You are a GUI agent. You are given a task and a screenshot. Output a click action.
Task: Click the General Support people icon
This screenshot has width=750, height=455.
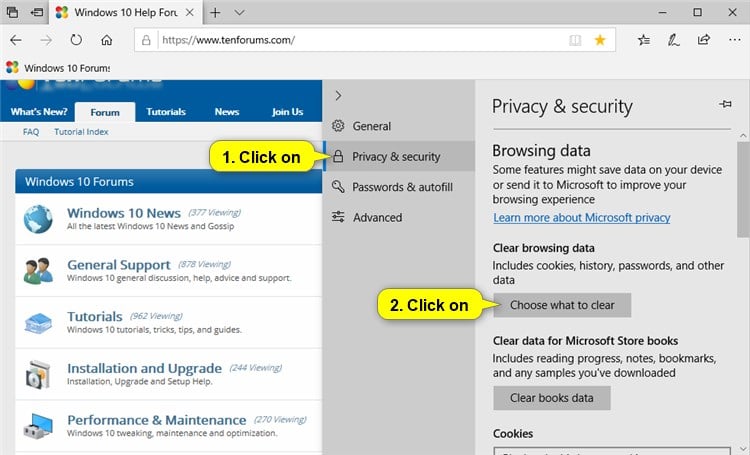click(x=38, y=271)
